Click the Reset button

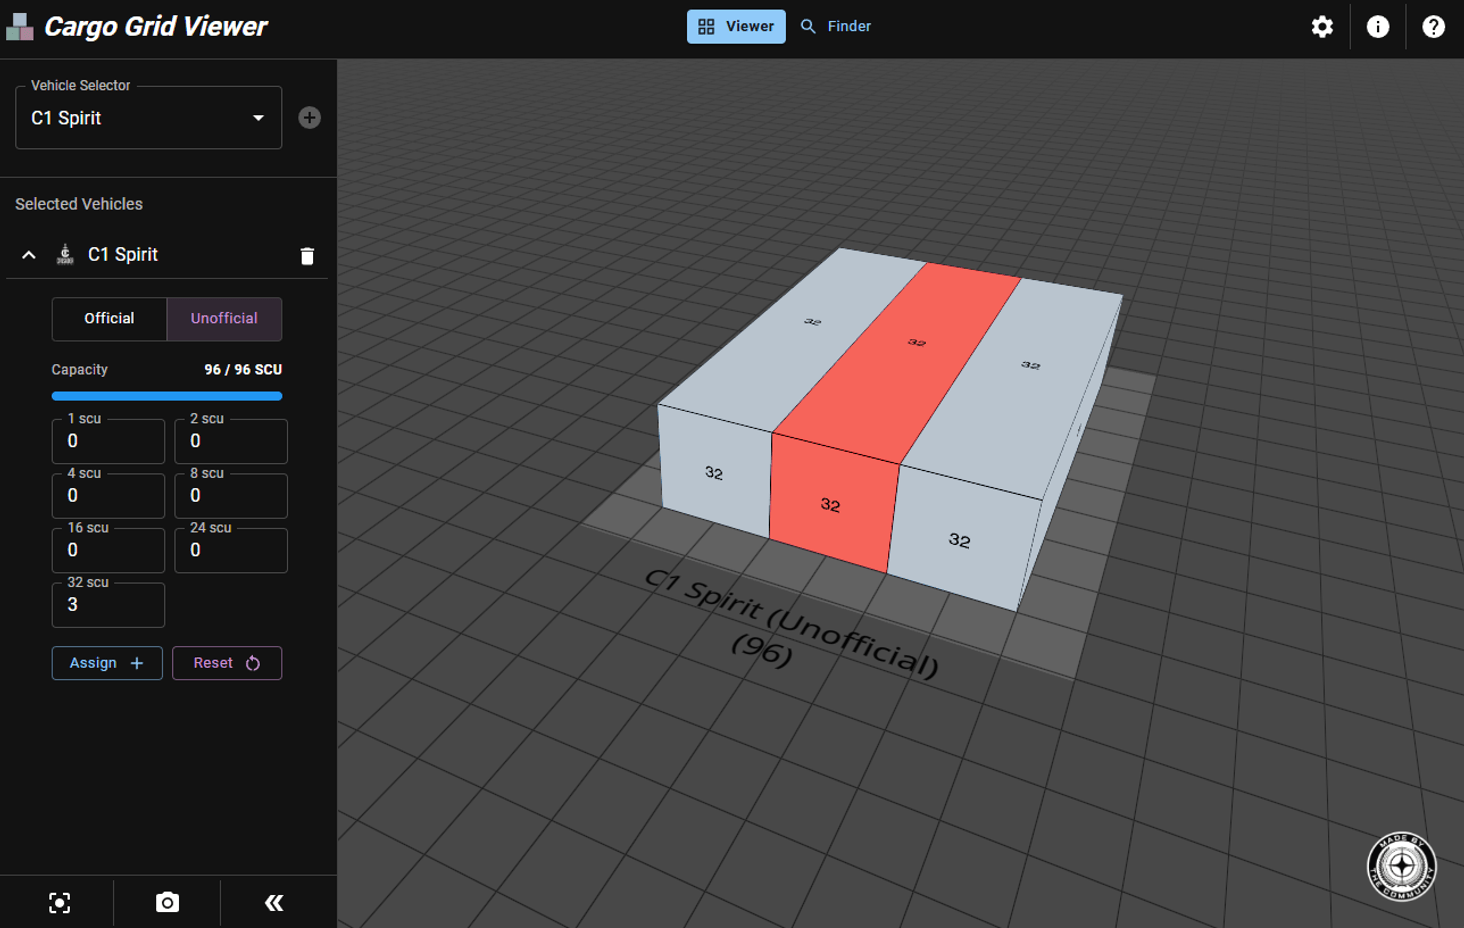(227, 663)
